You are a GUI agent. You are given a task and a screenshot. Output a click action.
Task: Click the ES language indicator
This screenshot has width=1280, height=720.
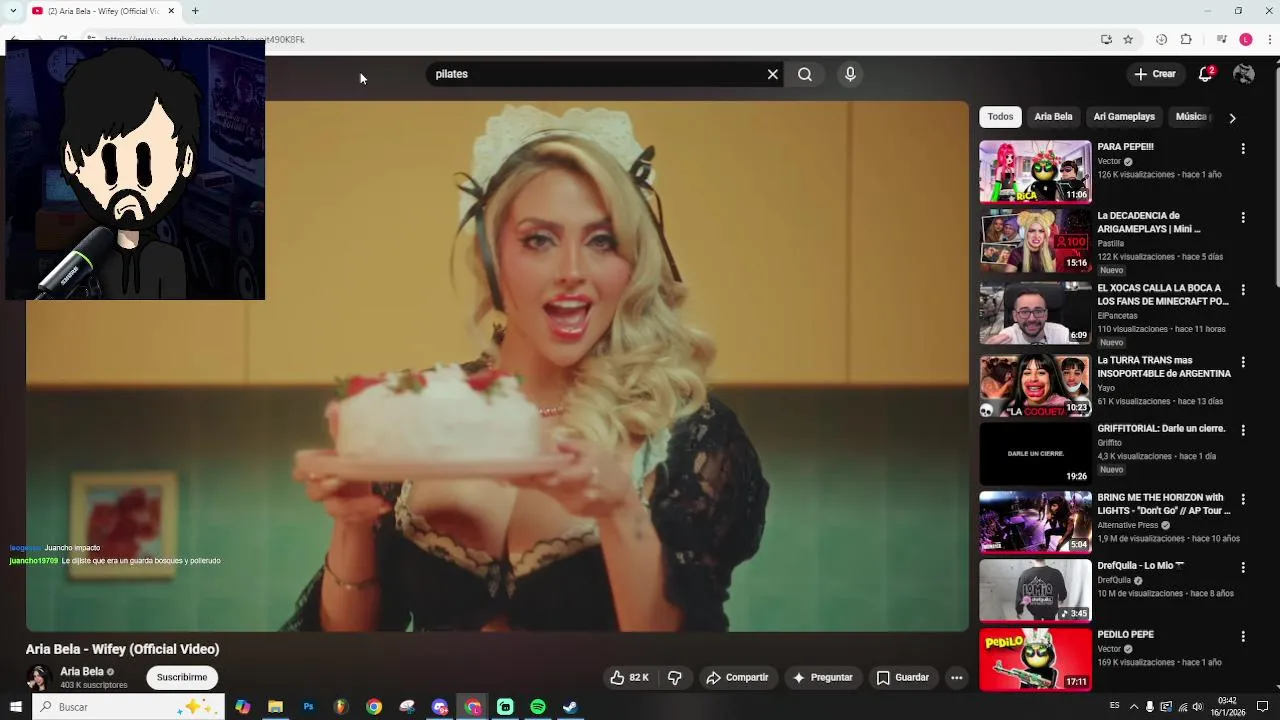tap(1115, 706)
